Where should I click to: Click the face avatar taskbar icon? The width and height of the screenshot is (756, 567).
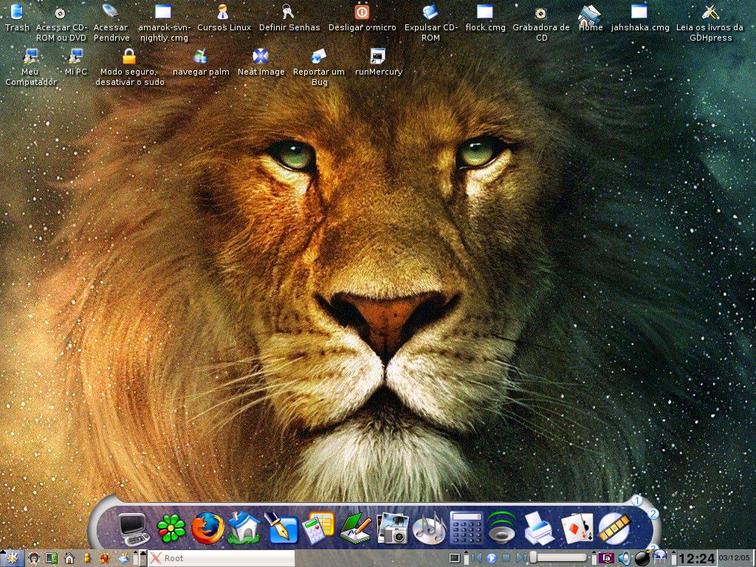point(34,558)
